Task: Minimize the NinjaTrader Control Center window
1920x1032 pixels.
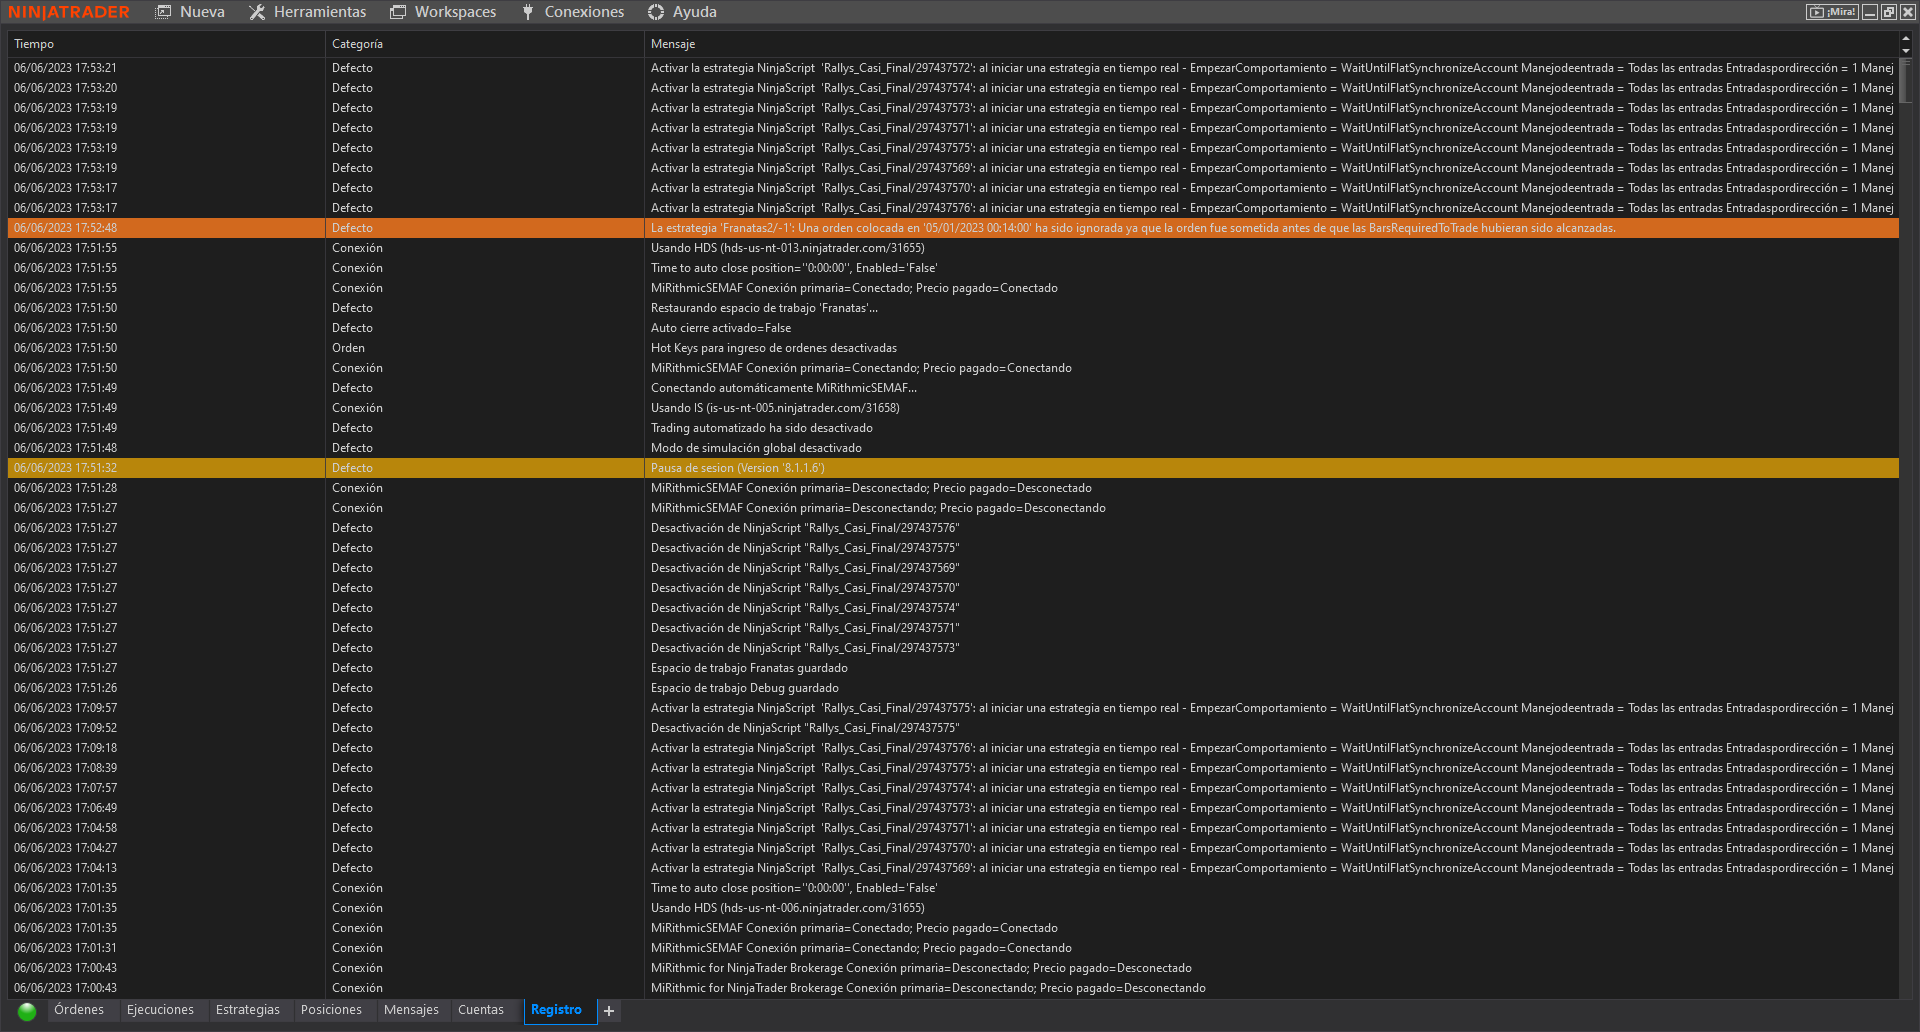Action: click(1870, 12)
